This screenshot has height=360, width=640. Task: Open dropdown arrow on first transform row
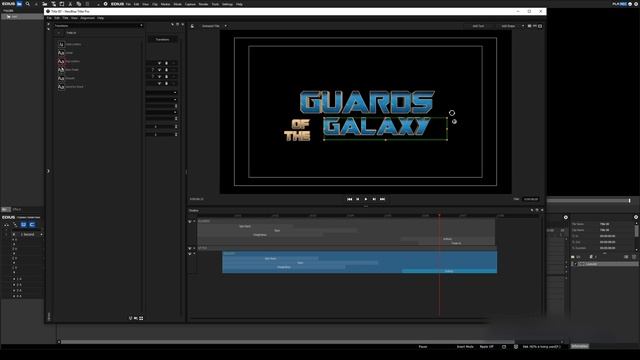click(160, 63)
